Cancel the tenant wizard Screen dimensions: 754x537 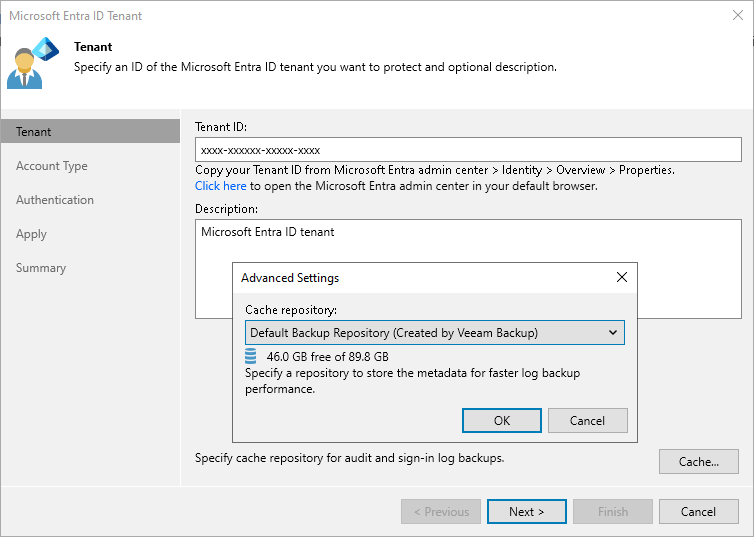699,512
